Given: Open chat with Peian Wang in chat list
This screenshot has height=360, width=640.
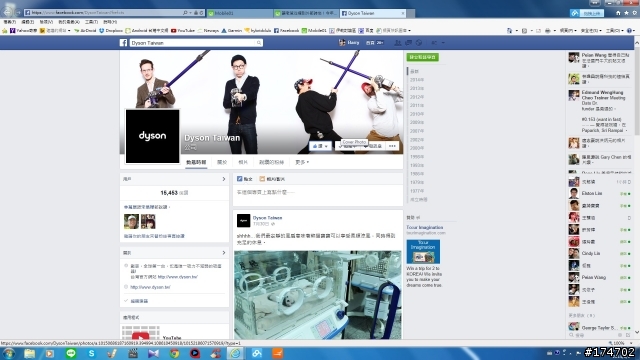Looking at the screenshot, I should point(600,278).
